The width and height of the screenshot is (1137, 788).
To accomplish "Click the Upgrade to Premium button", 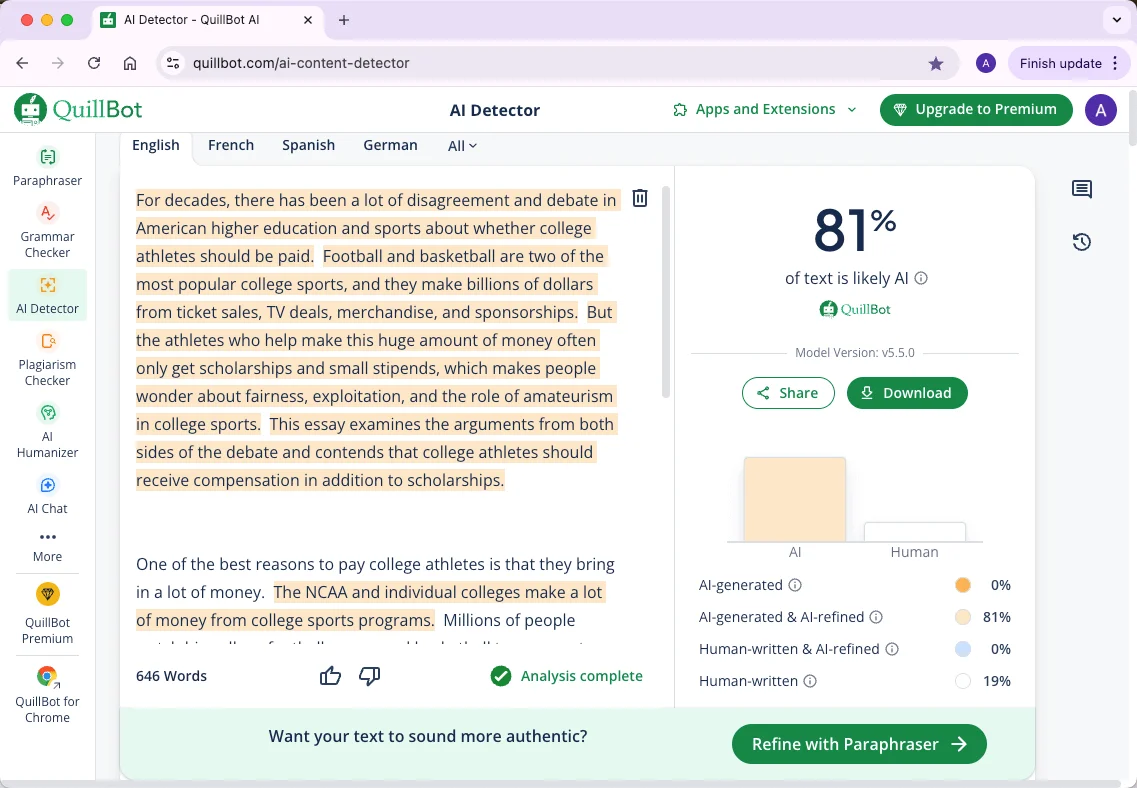I will (976, 109).
